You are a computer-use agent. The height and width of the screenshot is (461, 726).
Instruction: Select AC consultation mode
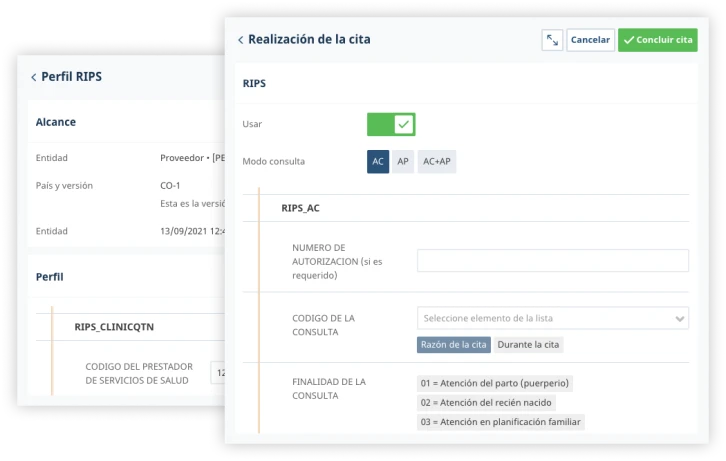click(378, 162)
